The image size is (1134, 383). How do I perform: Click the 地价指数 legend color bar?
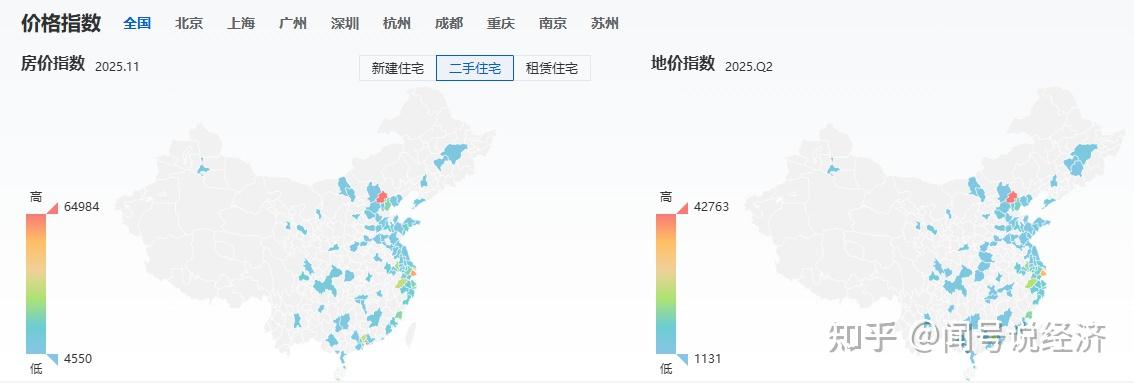coord(666,283)
